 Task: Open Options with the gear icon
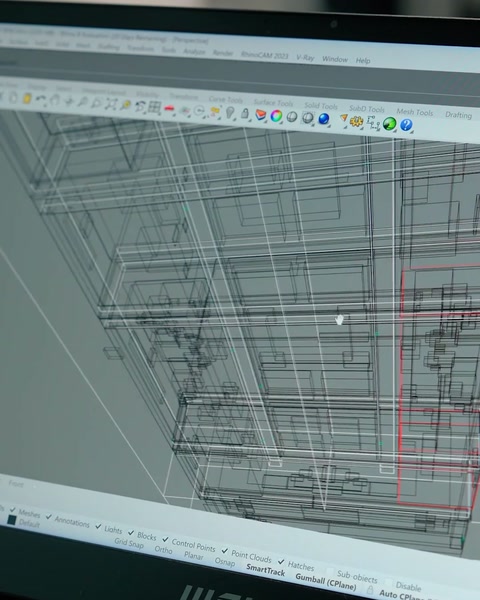point(356,121)
